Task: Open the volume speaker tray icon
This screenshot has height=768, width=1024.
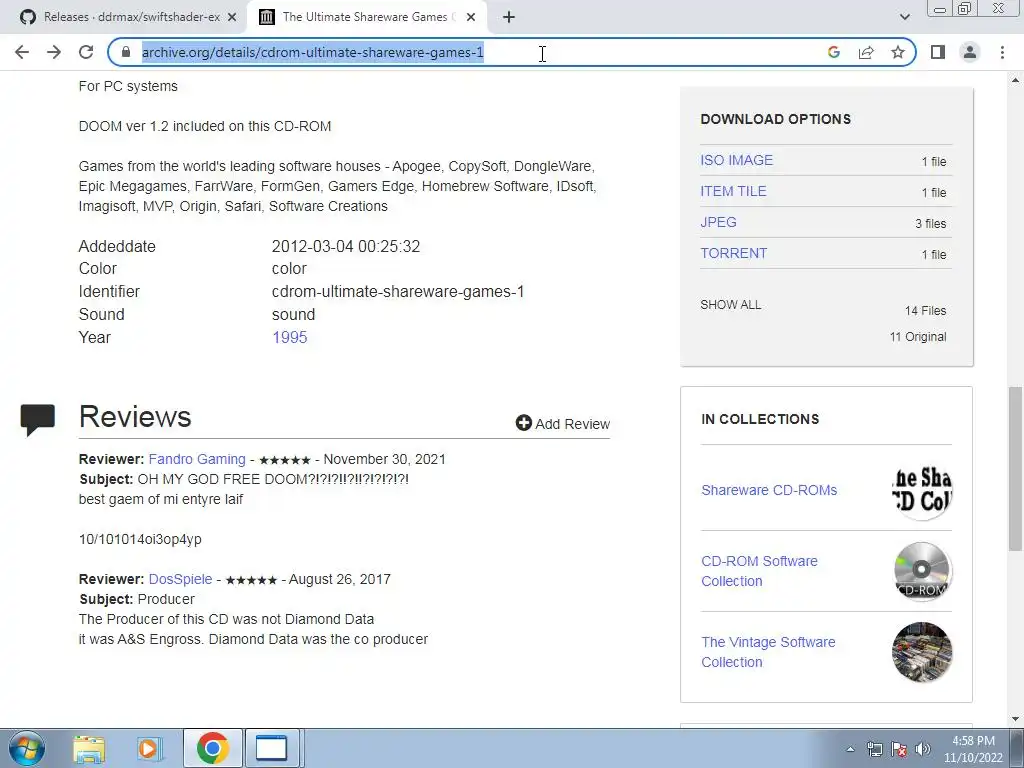Action: (923, 749)
